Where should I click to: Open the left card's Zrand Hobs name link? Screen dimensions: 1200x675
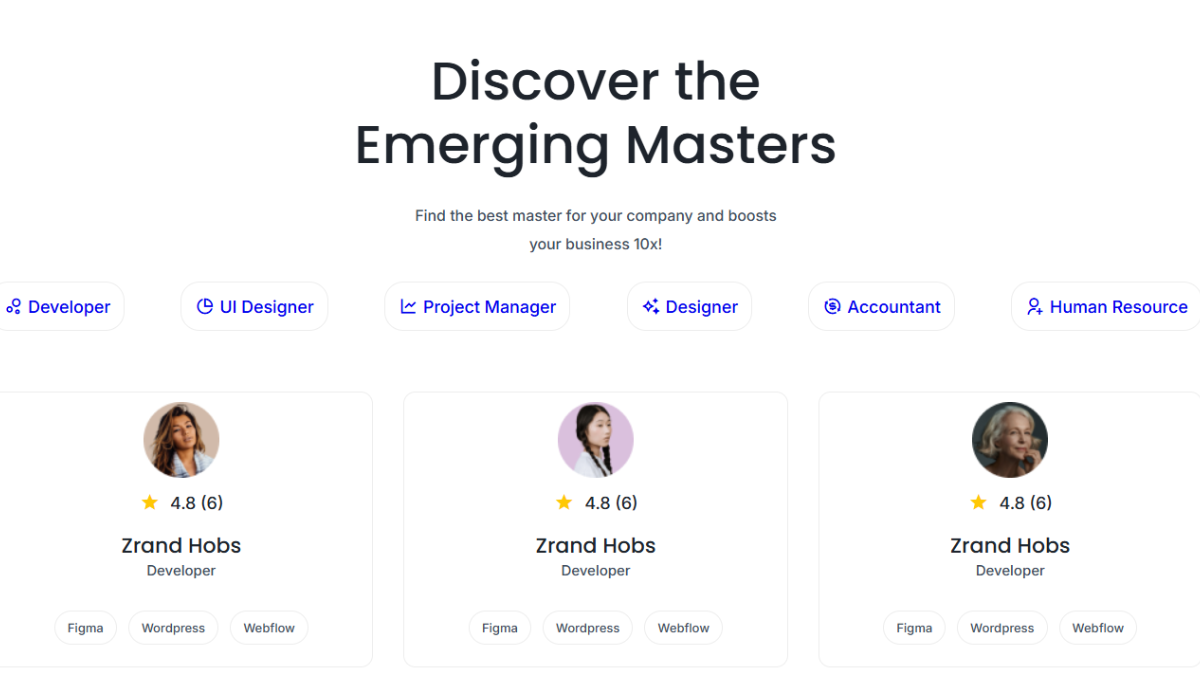(x=181, y=546)
